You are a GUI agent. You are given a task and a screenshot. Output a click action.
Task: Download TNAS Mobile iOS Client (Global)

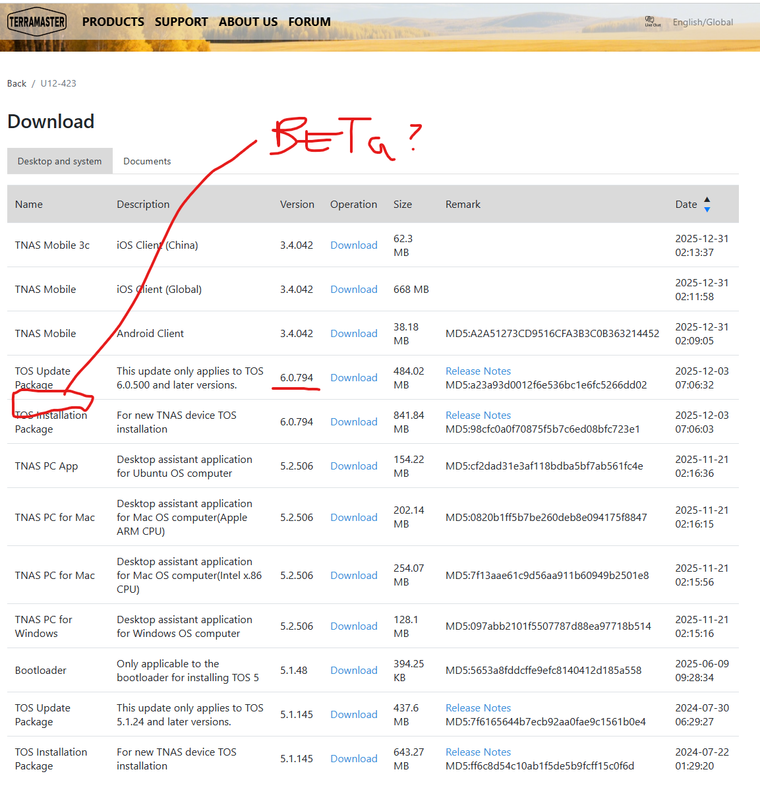(x=353, y=289)
